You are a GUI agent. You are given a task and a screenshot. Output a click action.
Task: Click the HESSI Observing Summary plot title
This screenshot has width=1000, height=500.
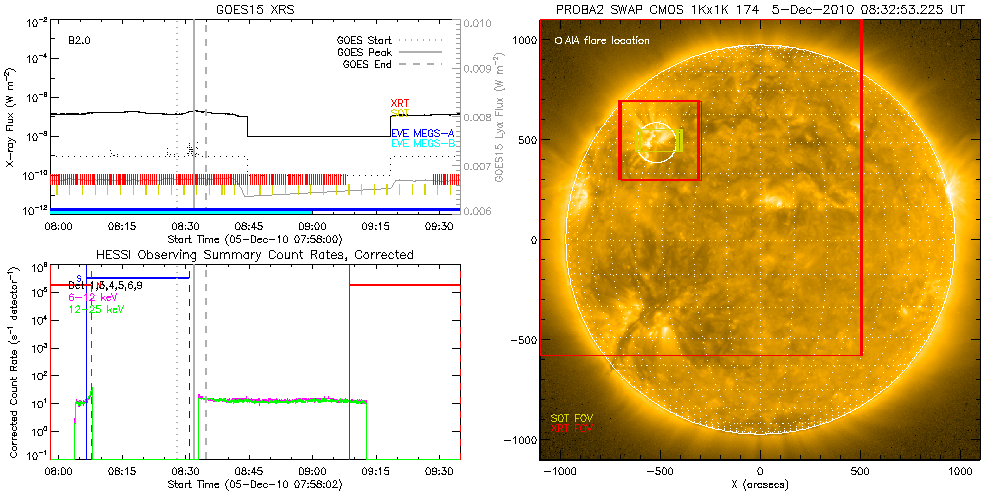tap(255, 255)
